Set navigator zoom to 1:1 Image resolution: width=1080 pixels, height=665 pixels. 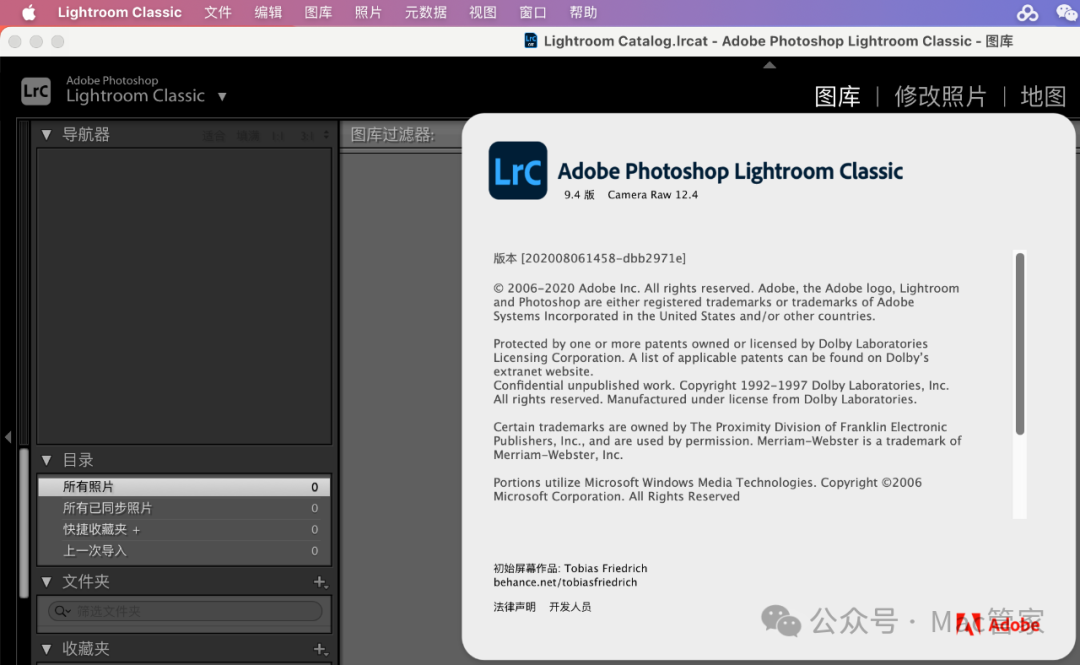click(278, 136)
